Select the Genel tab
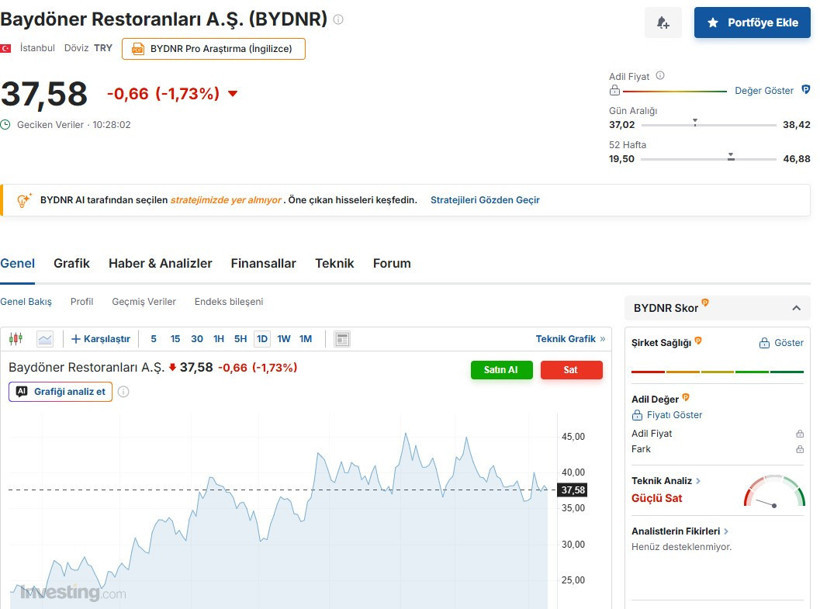The width and height of the screenshot is (820, 609). pos(17,263)
